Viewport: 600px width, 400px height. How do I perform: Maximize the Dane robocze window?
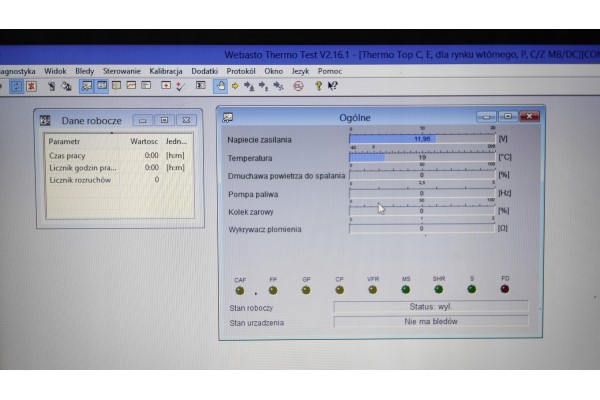tap(165, 120)
